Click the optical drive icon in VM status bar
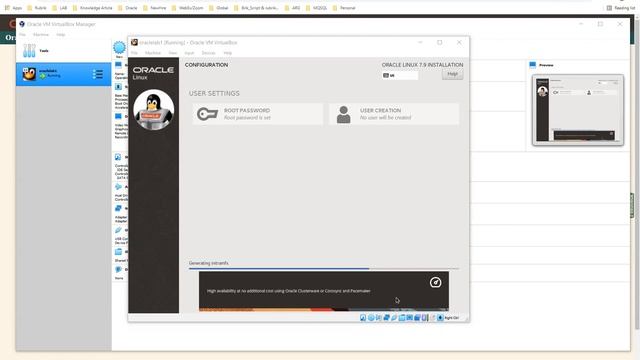Viewport: 640px width, 360px height. click(371, 318)
